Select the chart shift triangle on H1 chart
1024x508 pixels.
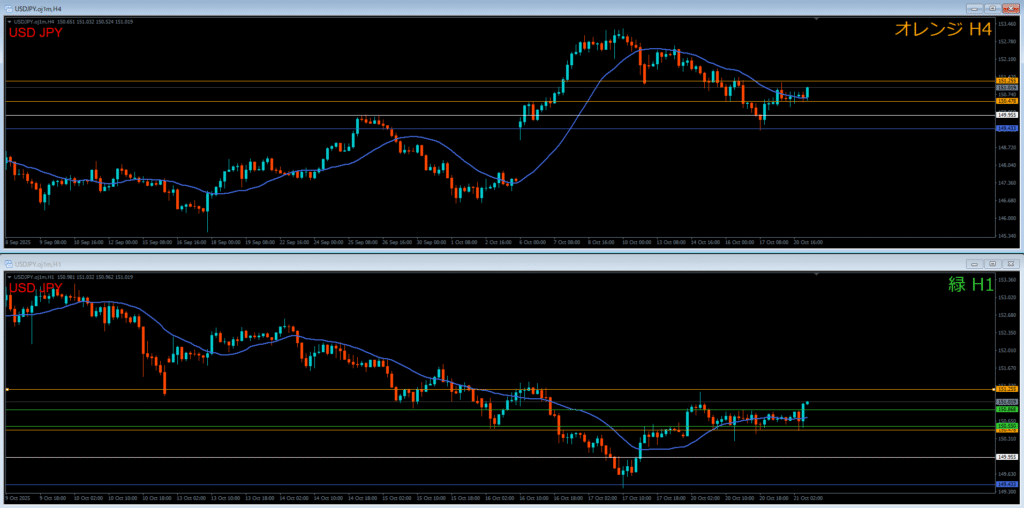pos(817,276)
